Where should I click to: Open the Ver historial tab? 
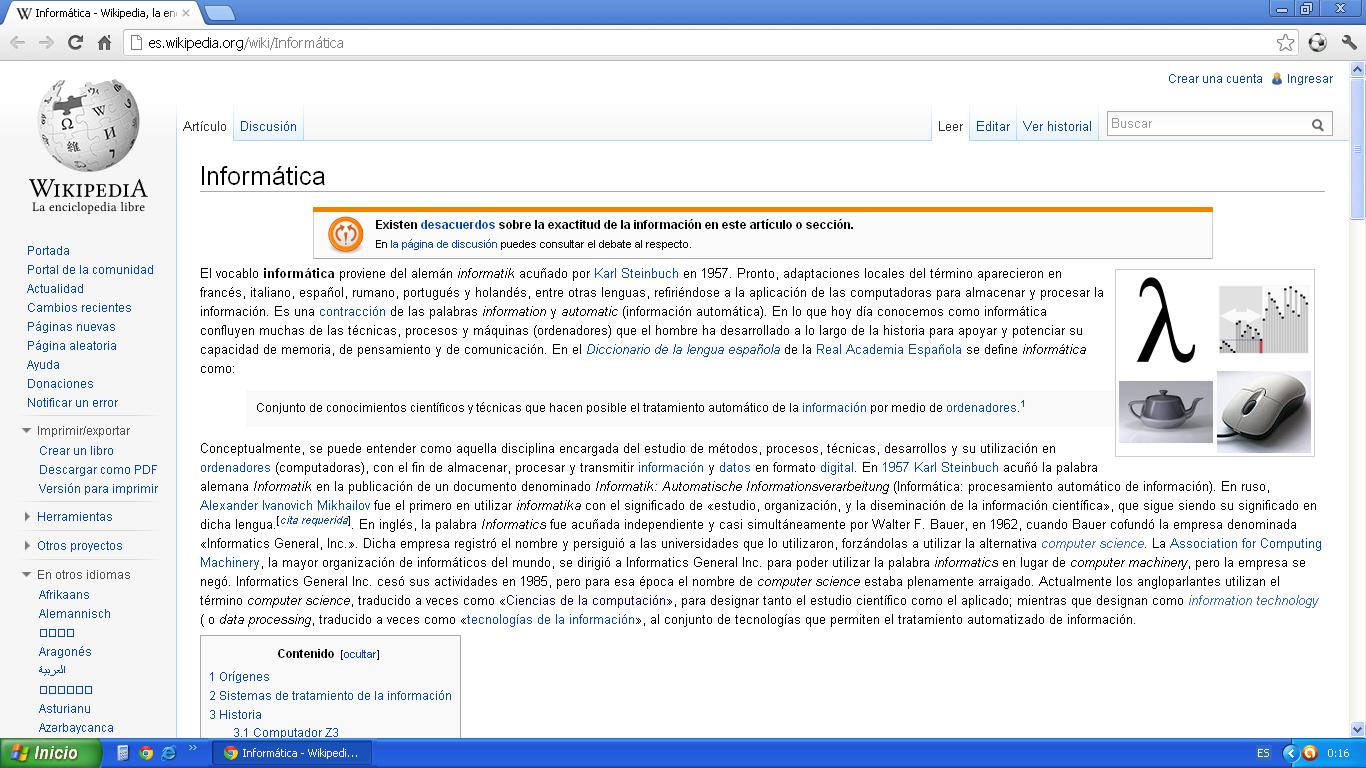tap(1057, 127)
